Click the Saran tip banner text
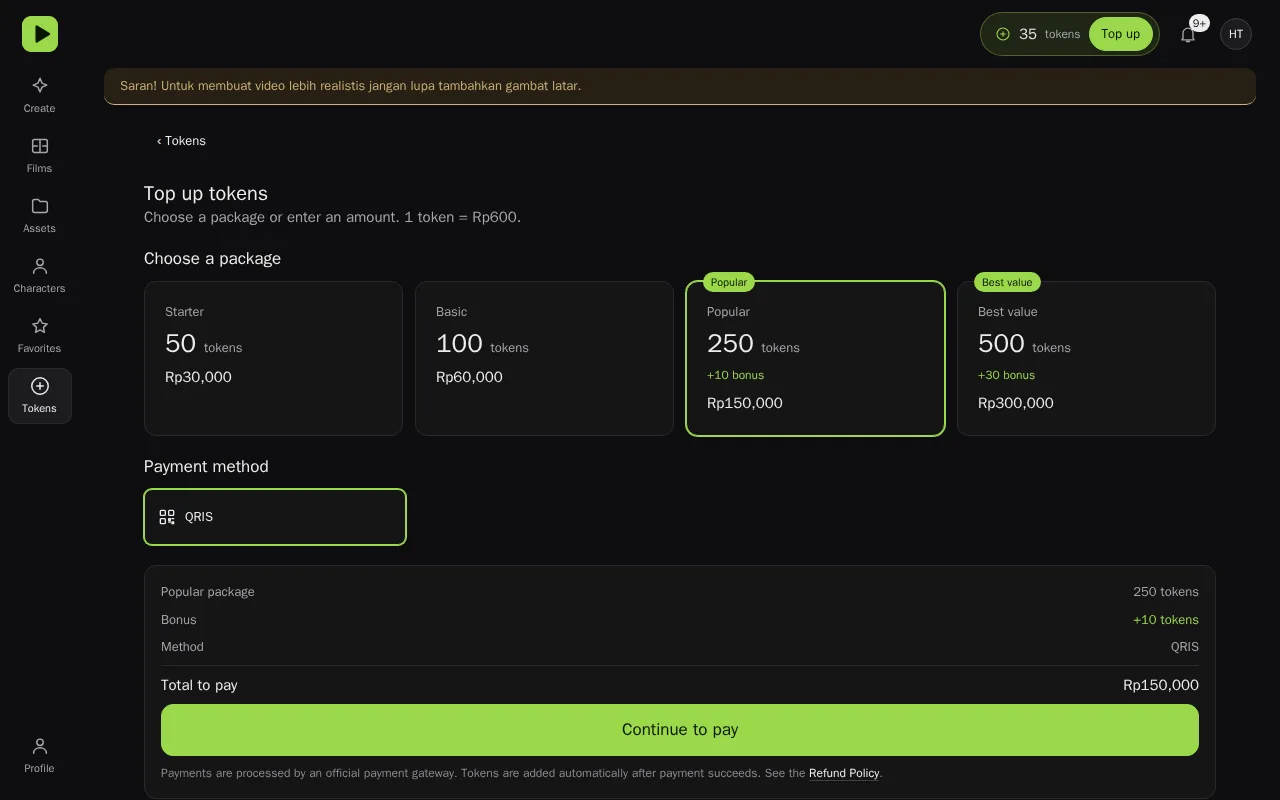The image size is (1280, 800). tap(350, 86)
